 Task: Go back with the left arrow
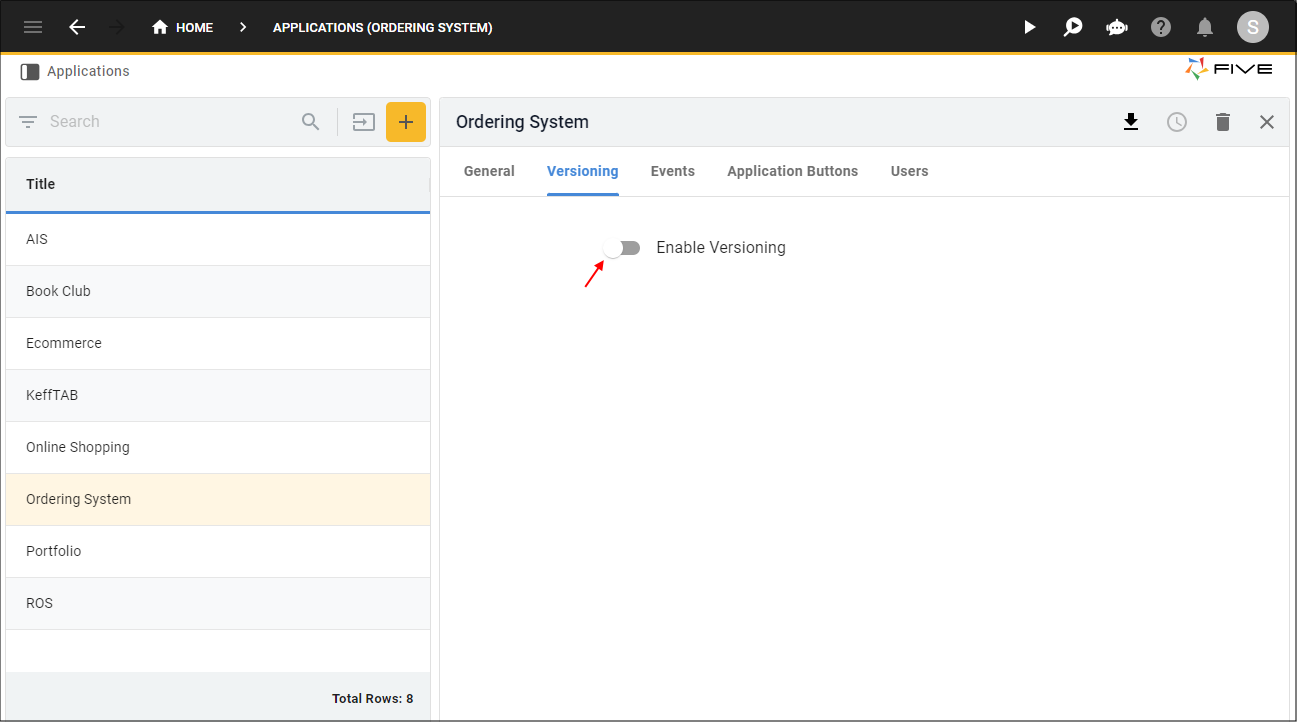[x=77, y=27]
